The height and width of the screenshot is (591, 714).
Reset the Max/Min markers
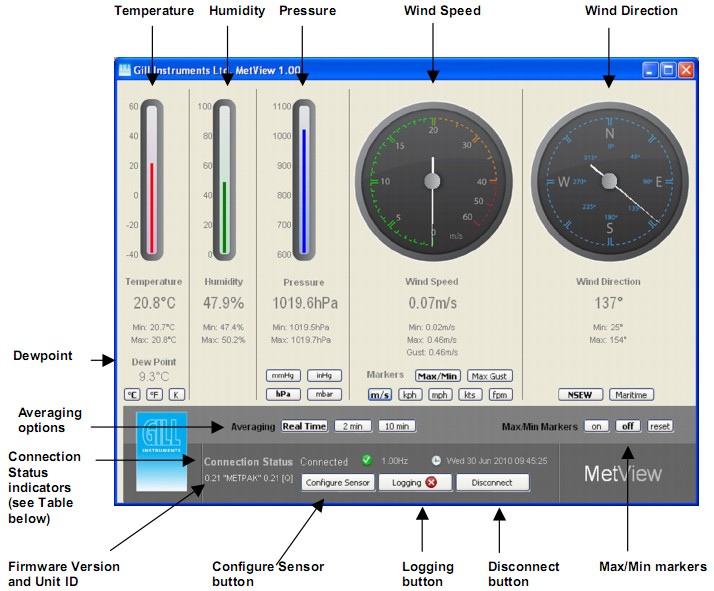pyautogui.click(x=659, y=426)
